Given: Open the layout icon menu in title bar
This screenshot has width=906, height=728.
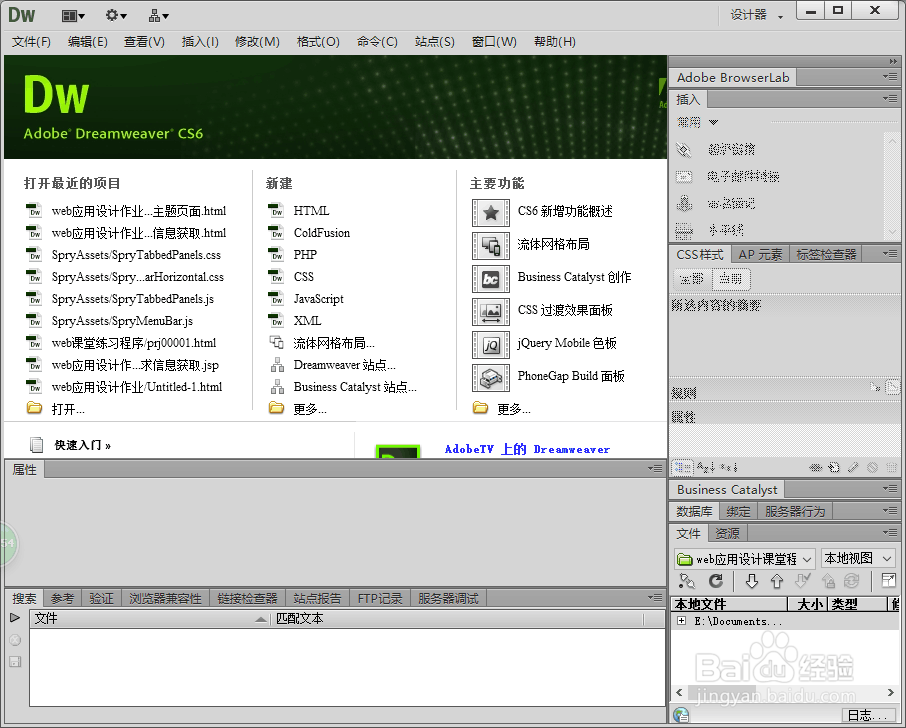Looking at the screenshot, I should 73,16.
